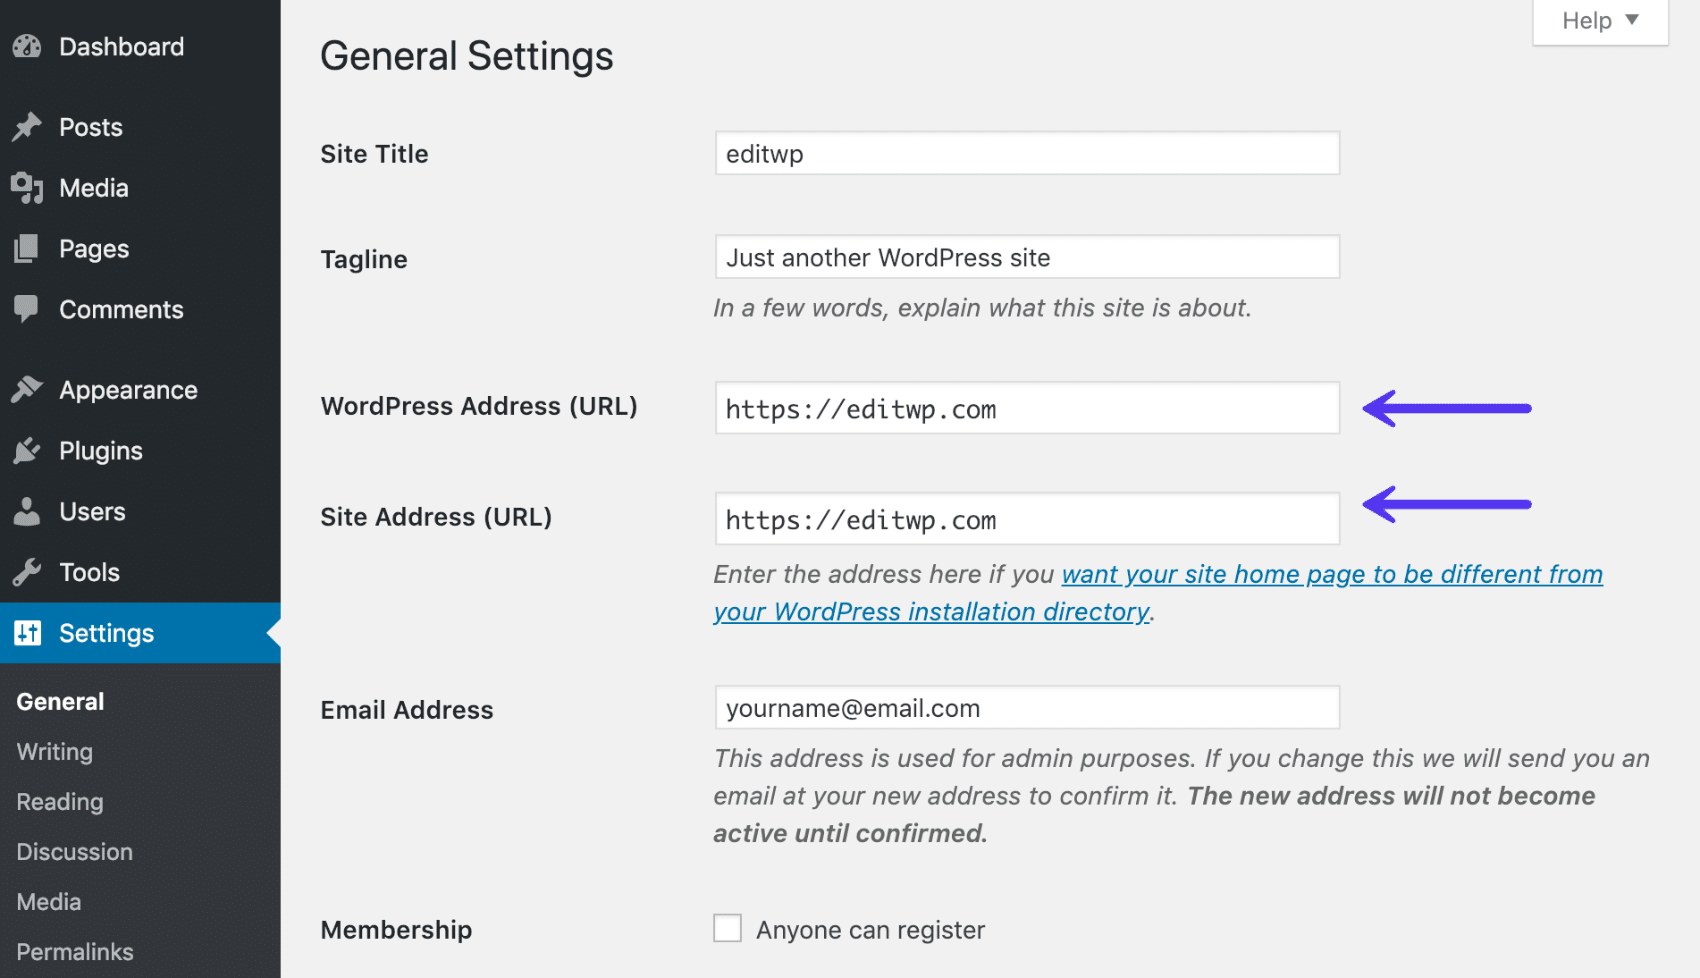The height and width of the screenshot is (978, 1700).
Task: Open Comments using the speech bubble icon
Action: 27,309
